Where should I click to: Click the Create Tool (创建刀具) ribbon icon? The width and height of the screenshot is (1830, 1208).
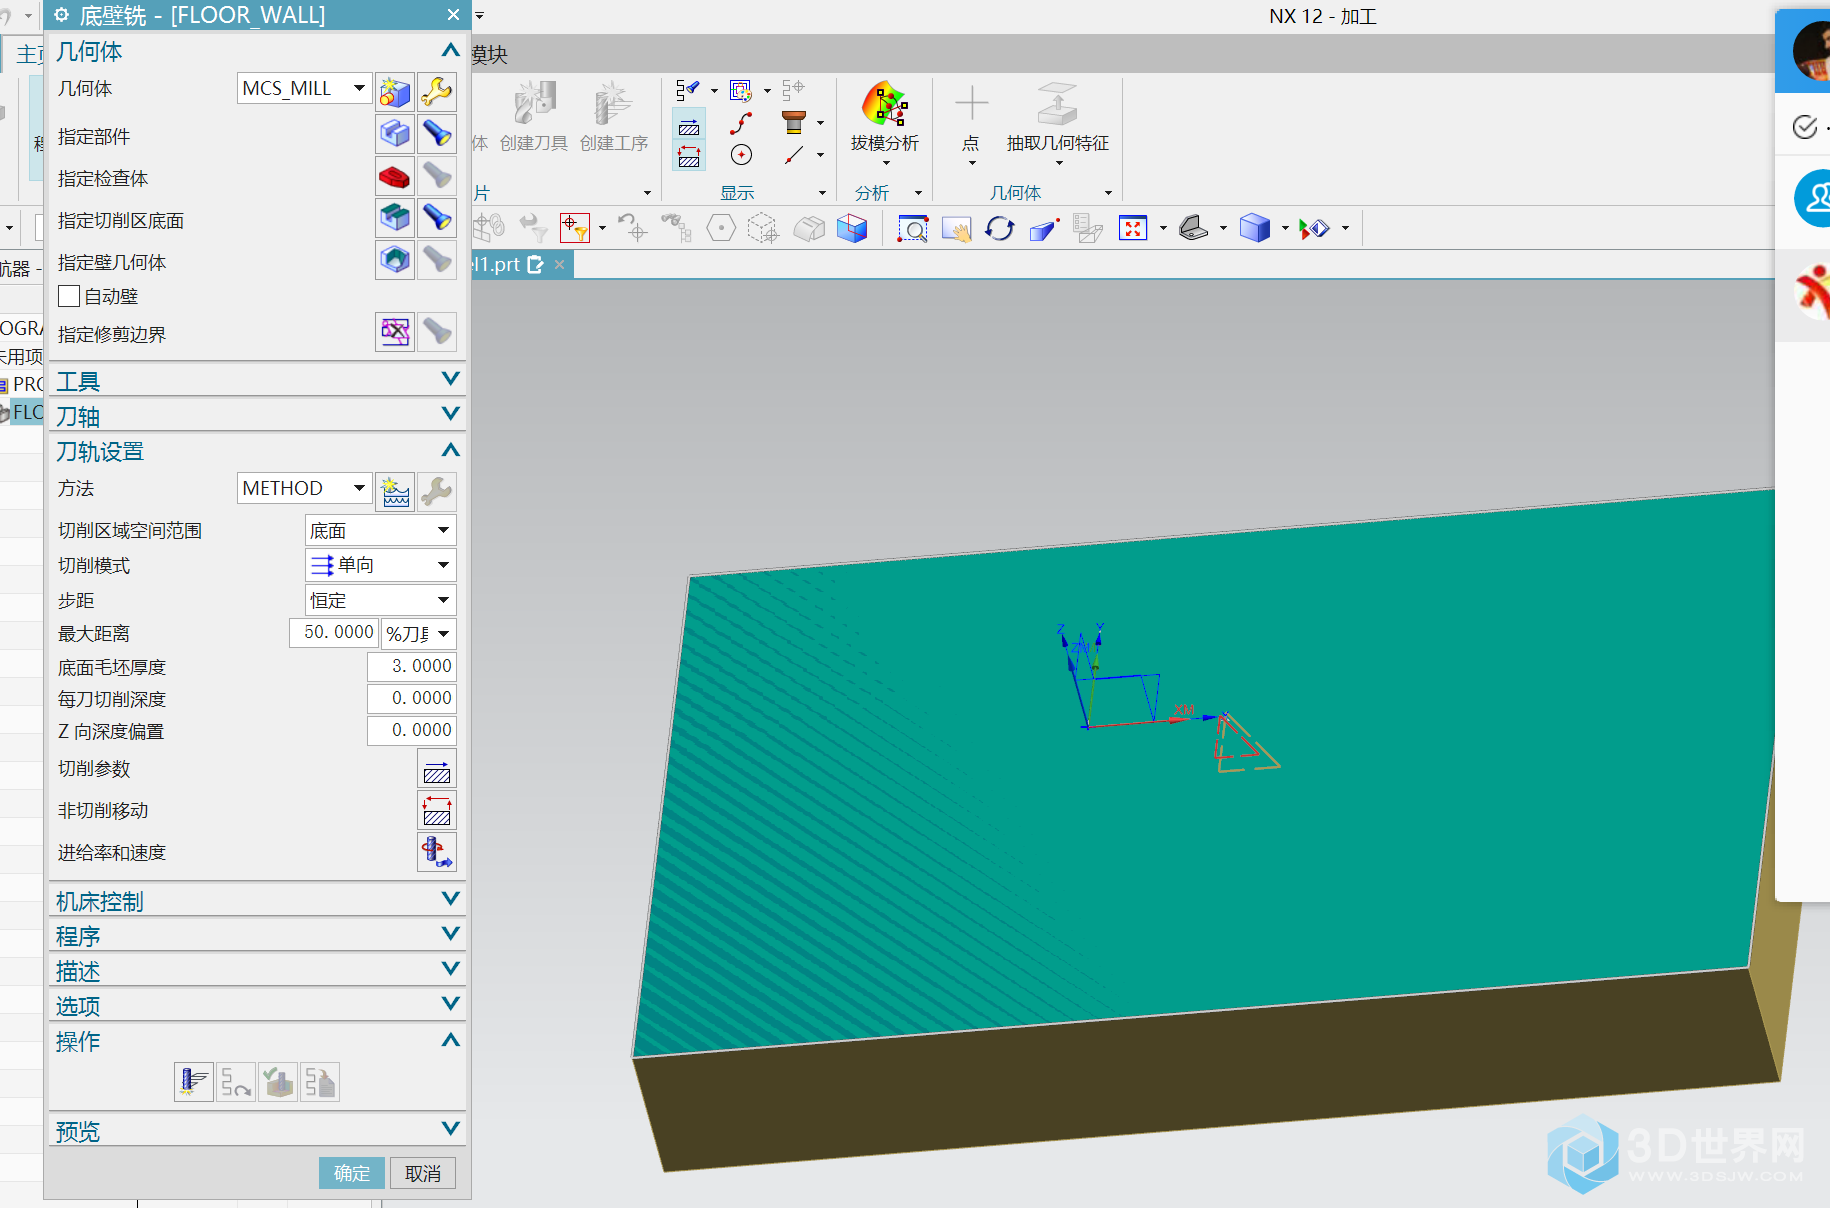(534, 116)
